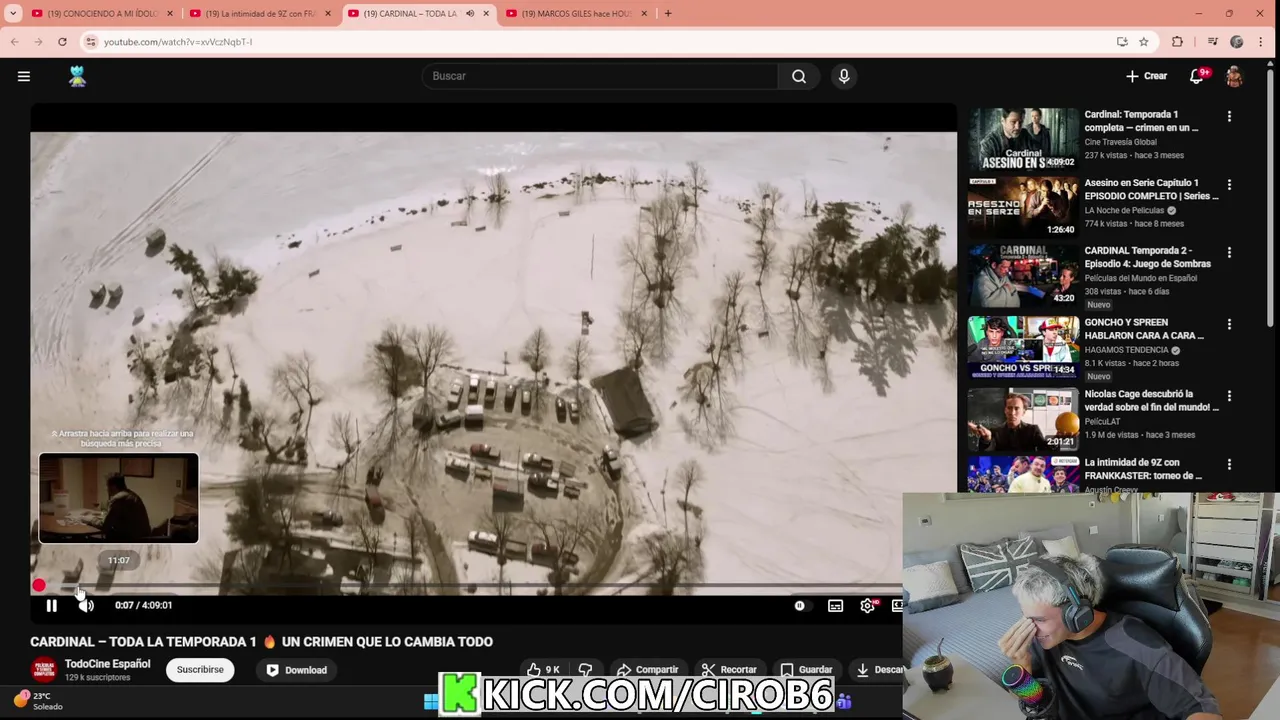Save video with Guardar button
Viewport: 1280px width, 720px height.
(x=806, y=670)
